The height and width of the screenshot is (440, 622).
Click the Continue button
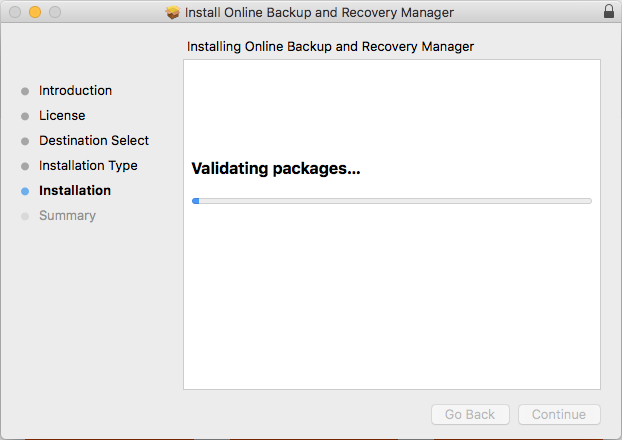point(559,414)
